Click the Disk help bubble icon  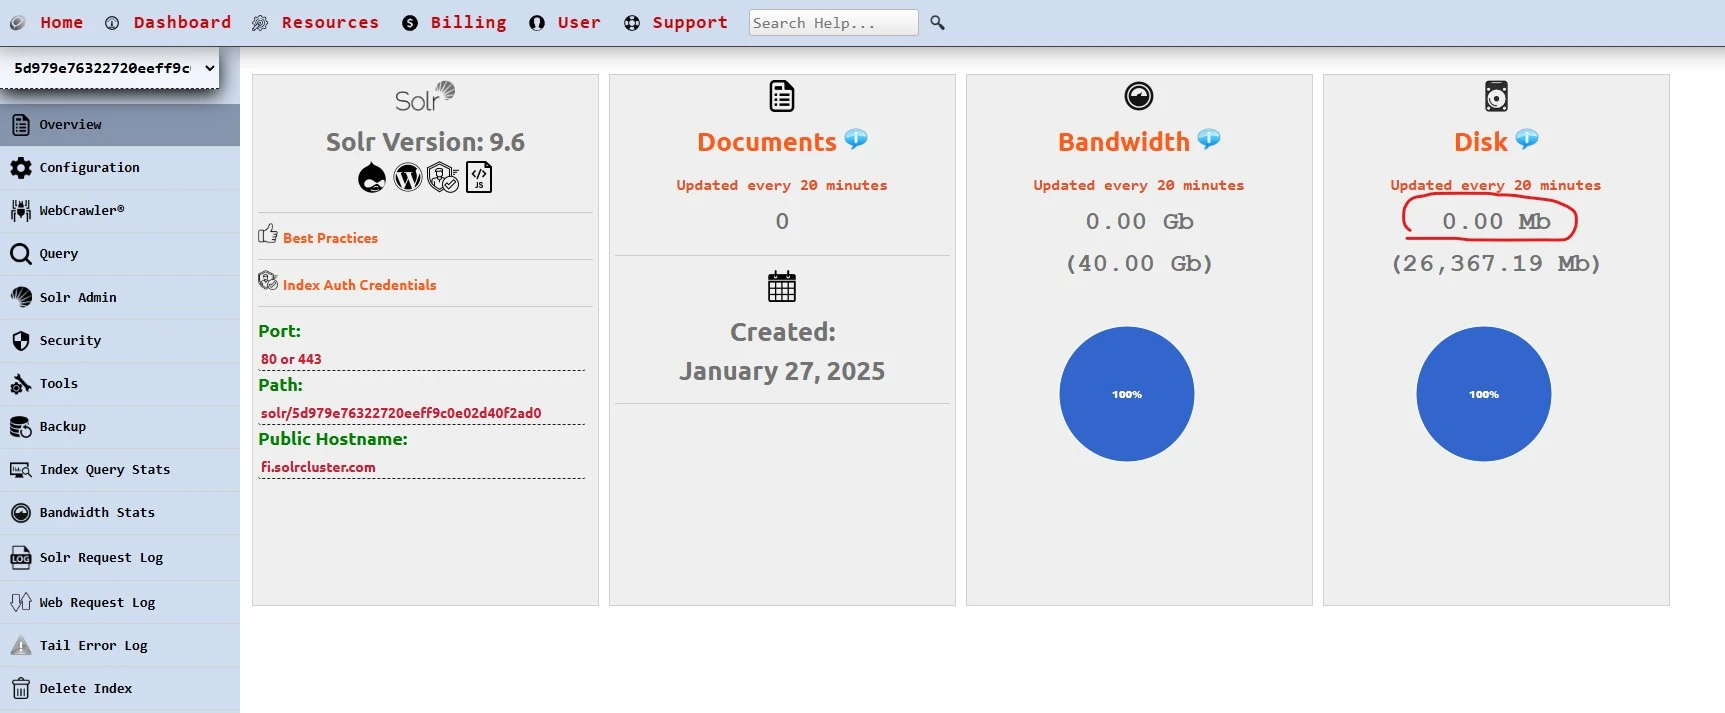pos(1526,139)
